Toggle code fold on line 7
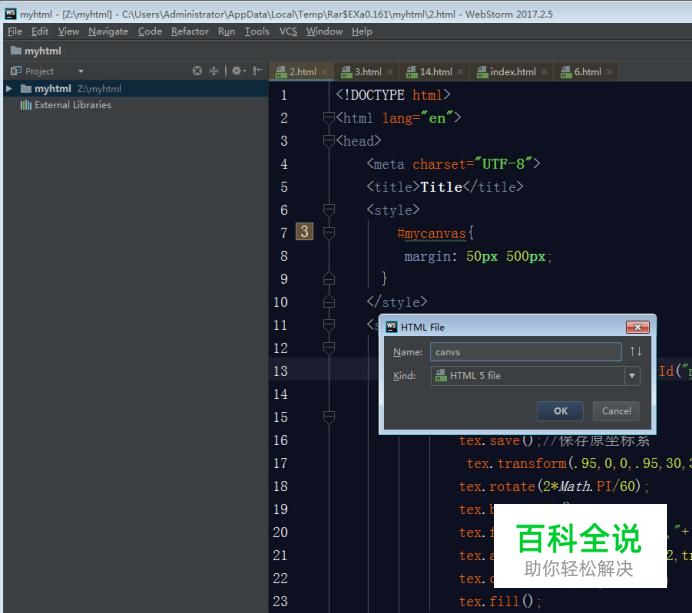Image resolution: width=692 pixels, height=613 pixels. click(329, 233)
